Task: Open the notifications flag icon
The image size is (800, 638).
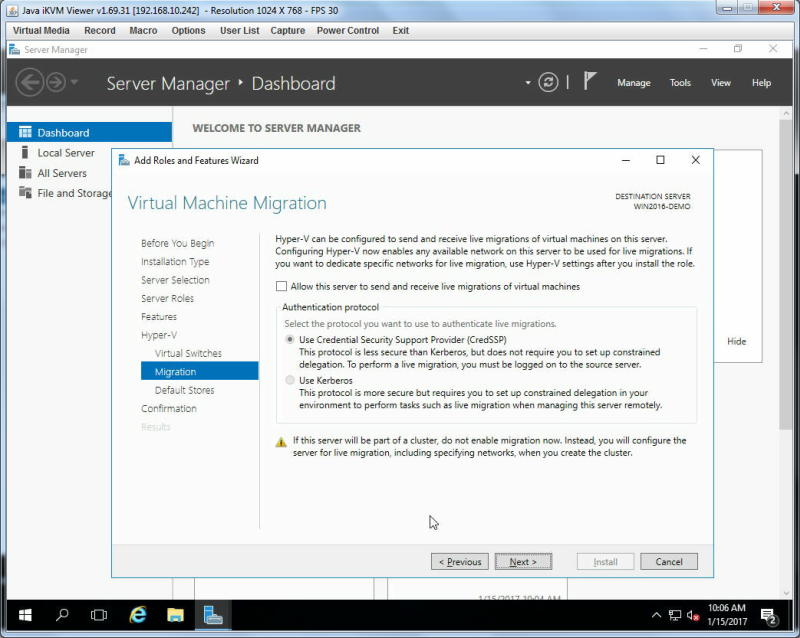Action: [590, 81]
